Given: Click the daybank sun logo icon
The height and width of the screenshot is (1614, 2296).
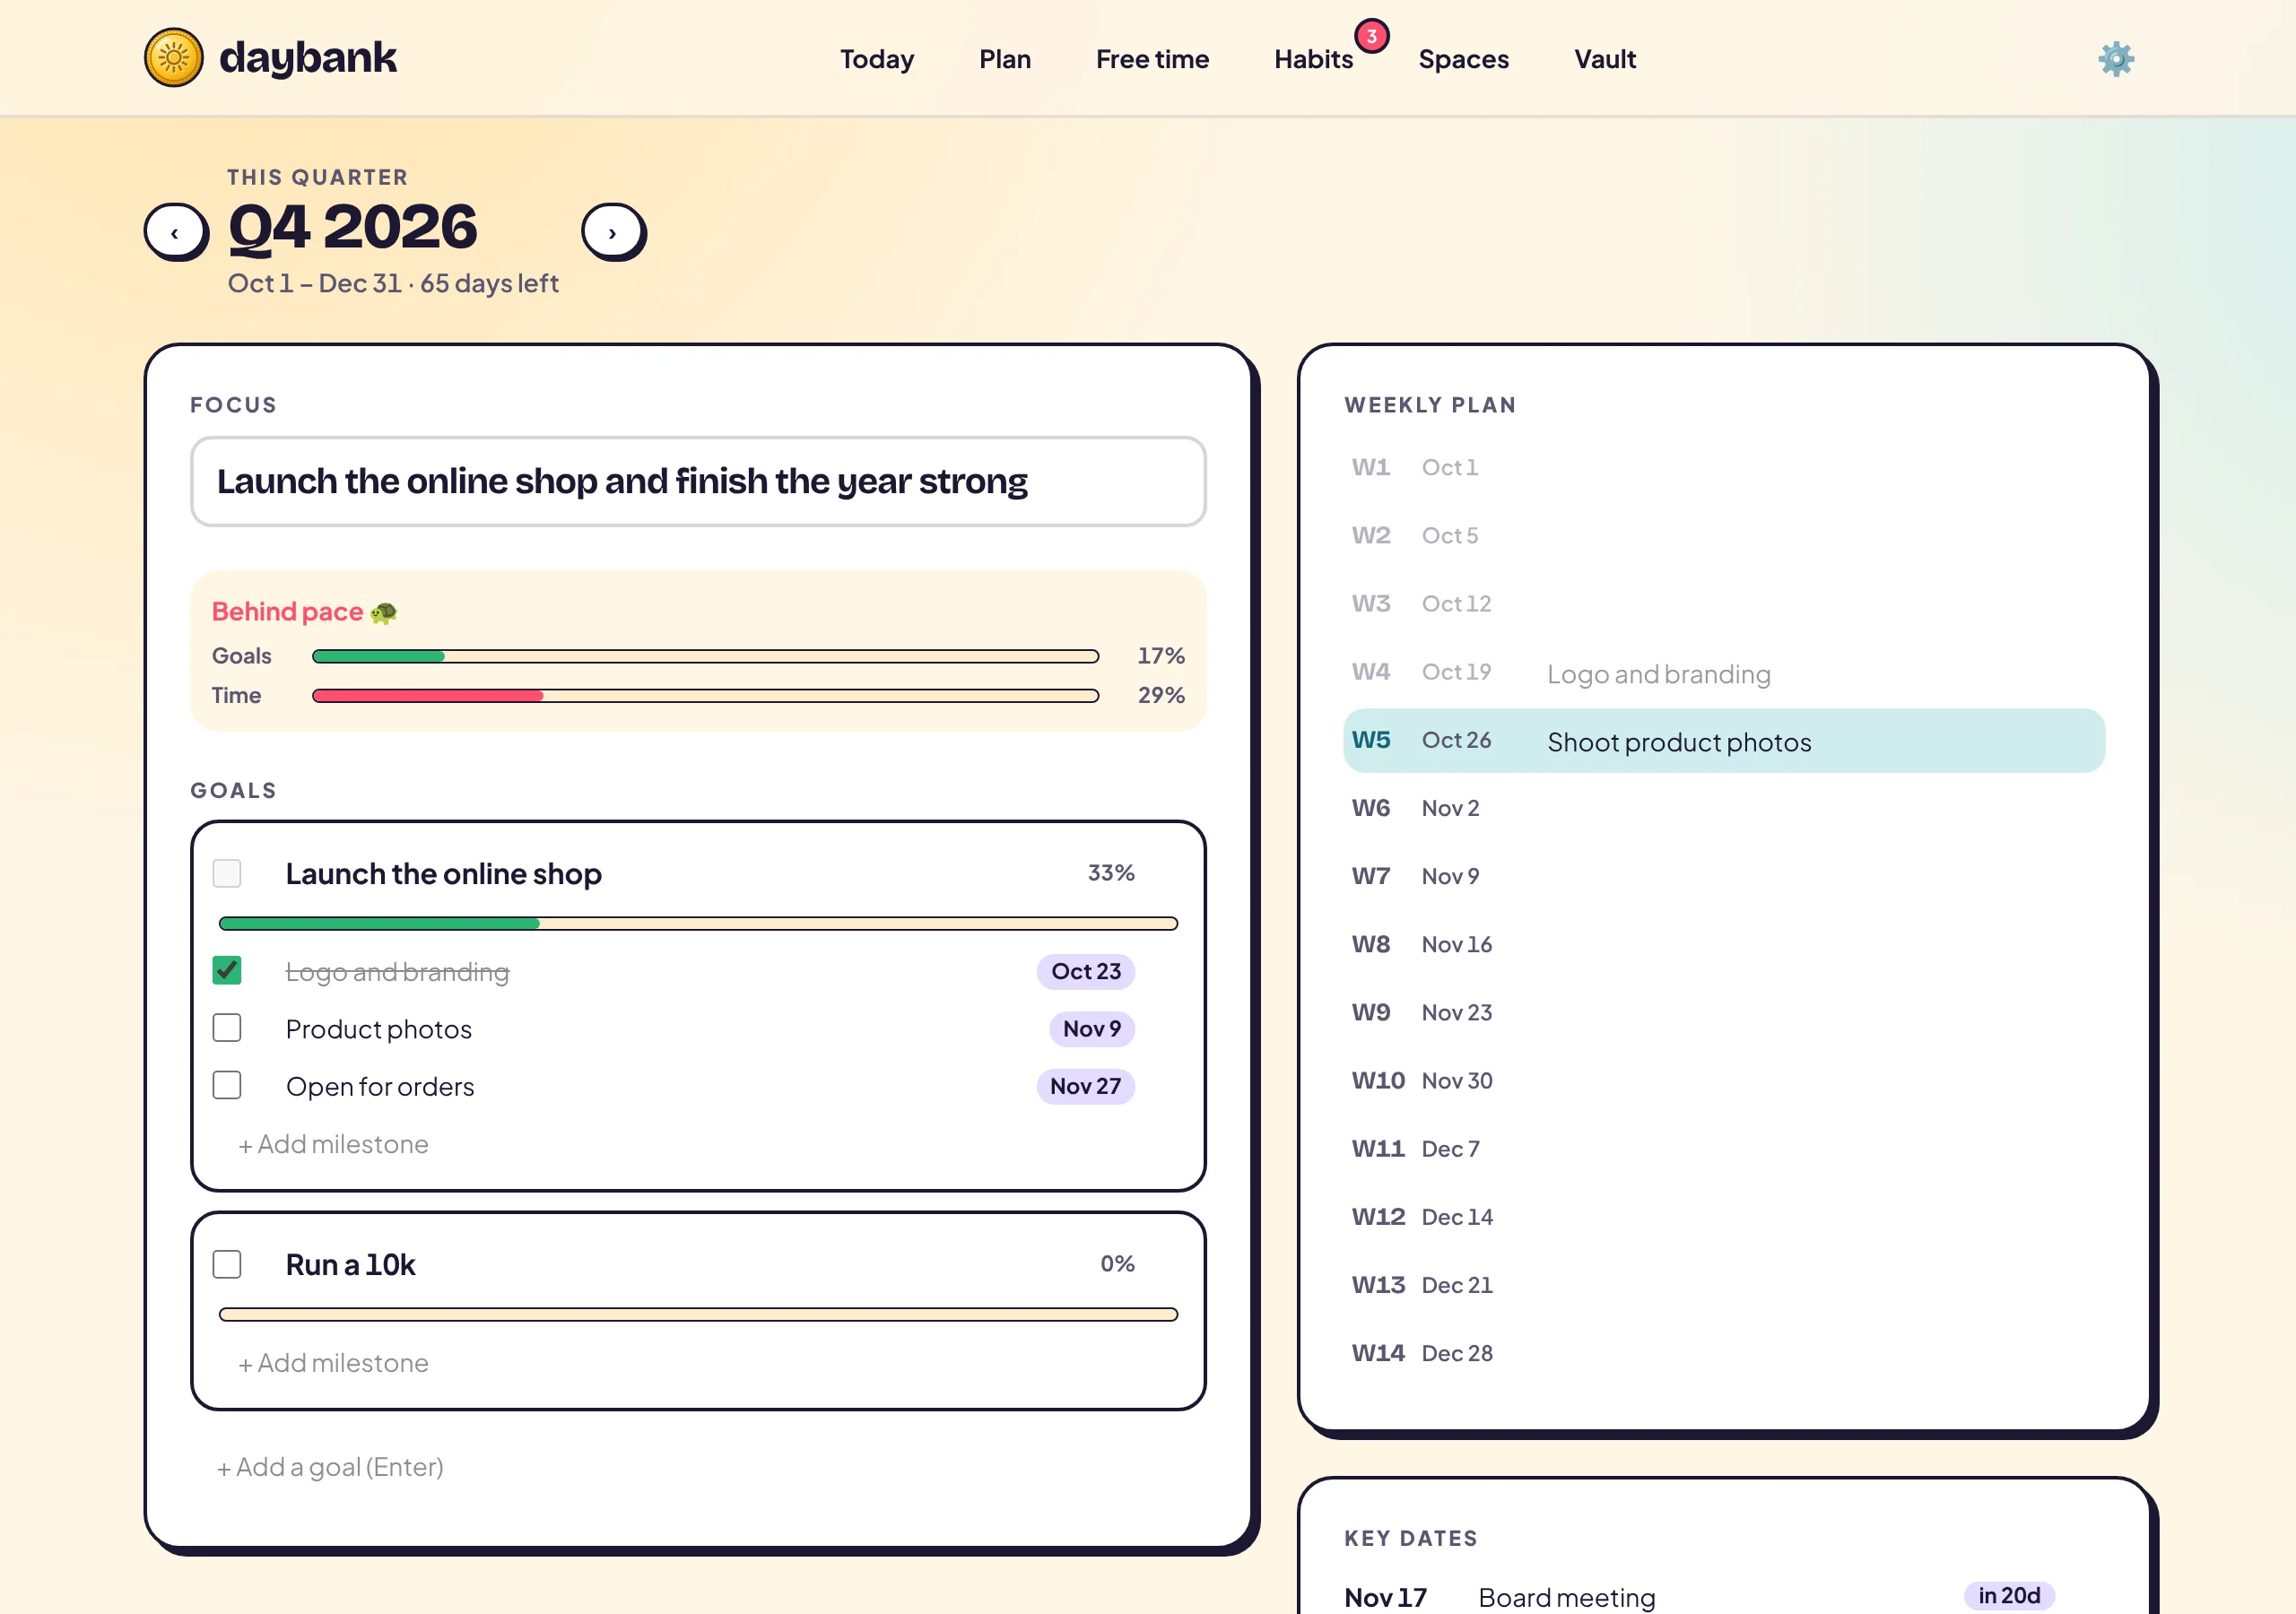Looking at the screenshot, I should click(174, 58).
